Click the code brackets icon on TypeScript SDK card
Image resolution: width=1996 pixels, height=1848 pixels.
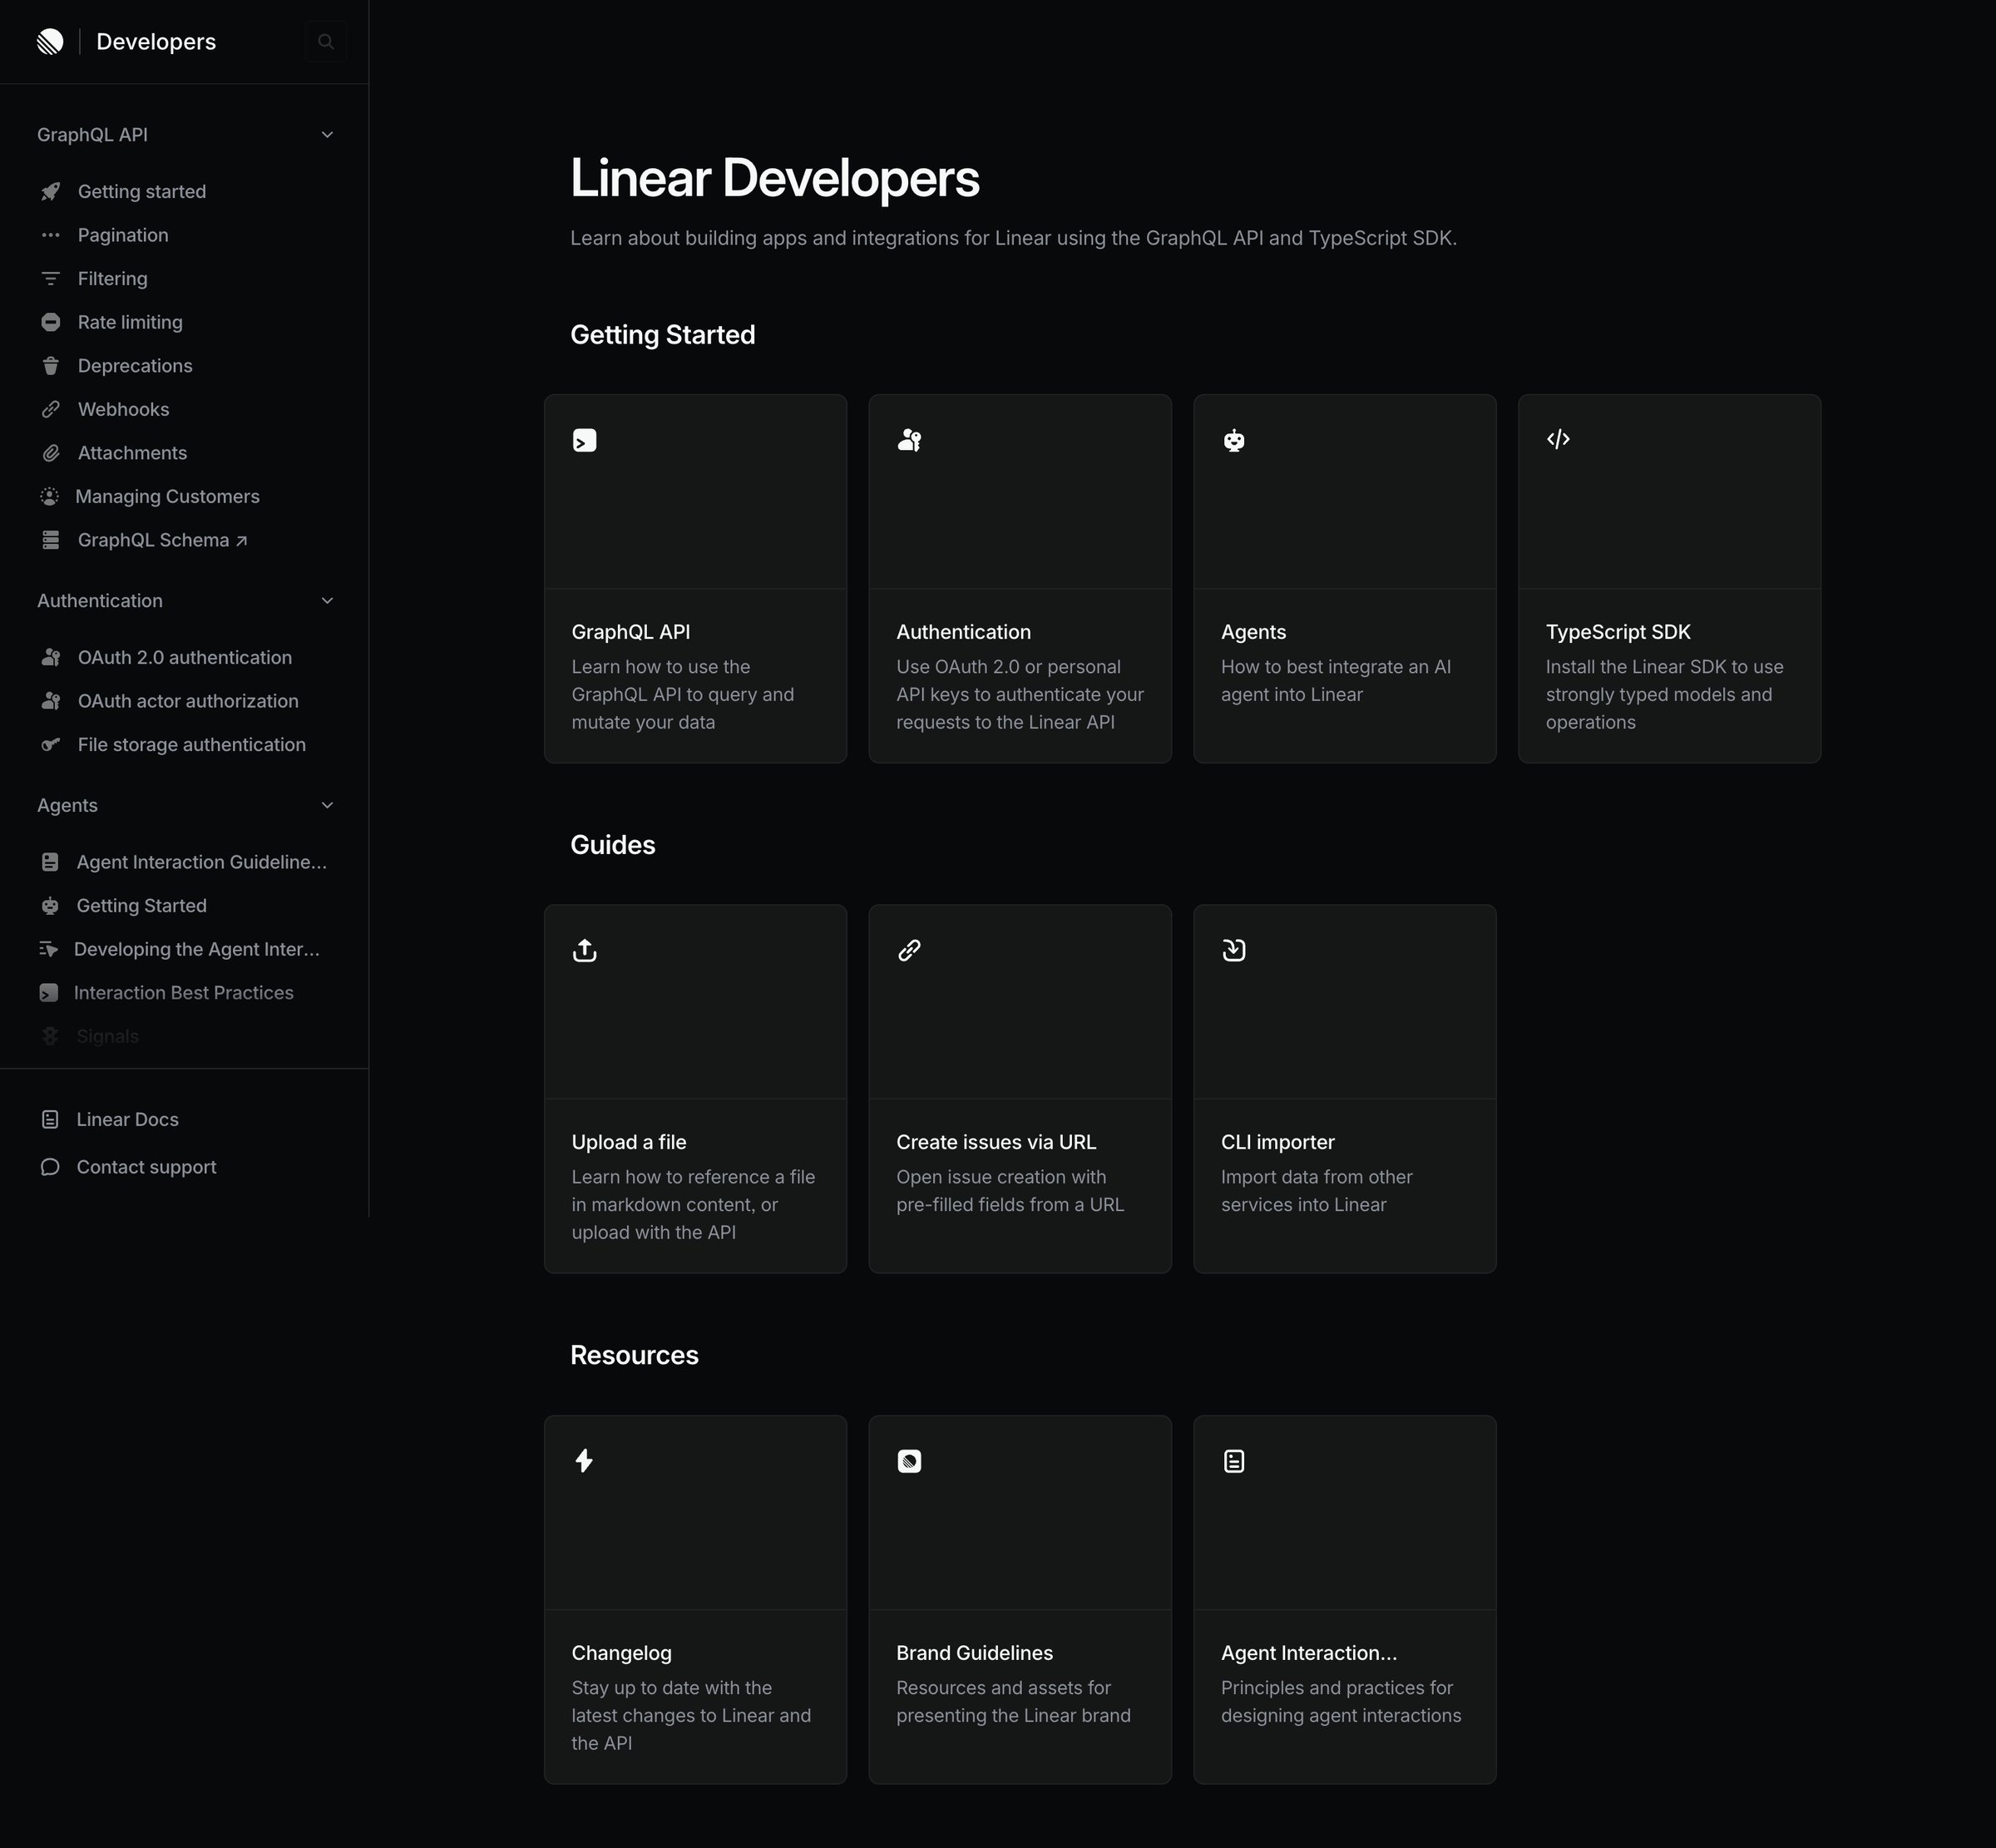click(x=1558, y=439)
